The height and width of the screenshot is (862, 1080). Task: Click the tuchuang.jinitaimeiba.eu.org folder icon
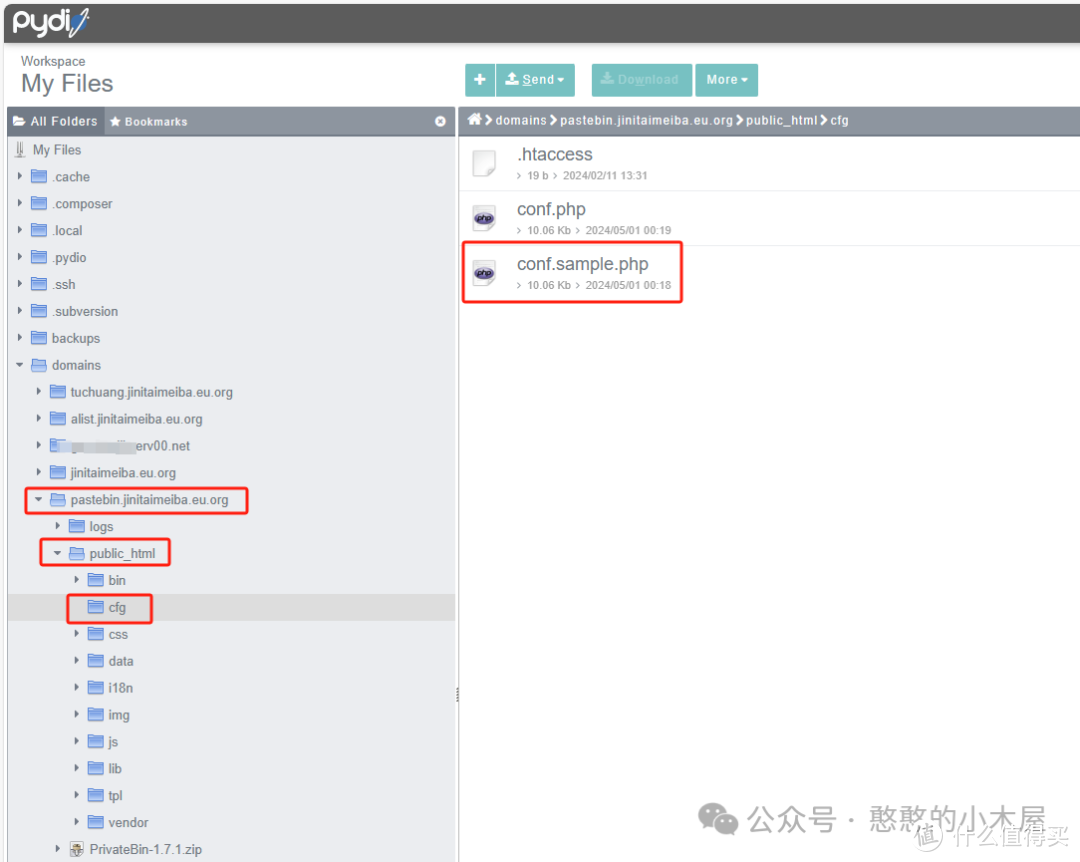pos(58,391)
